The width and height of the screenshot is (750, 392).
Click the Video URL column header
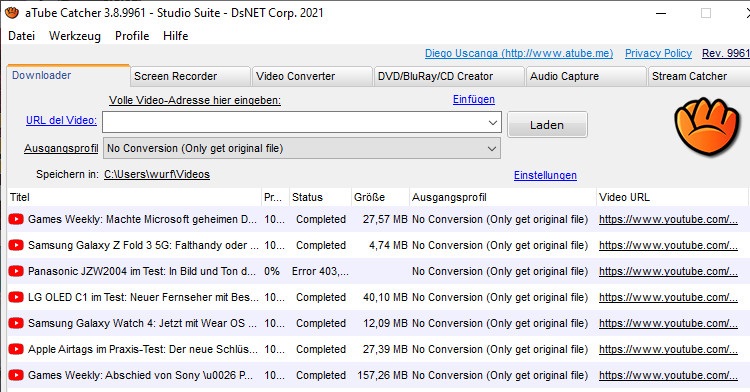672,197
